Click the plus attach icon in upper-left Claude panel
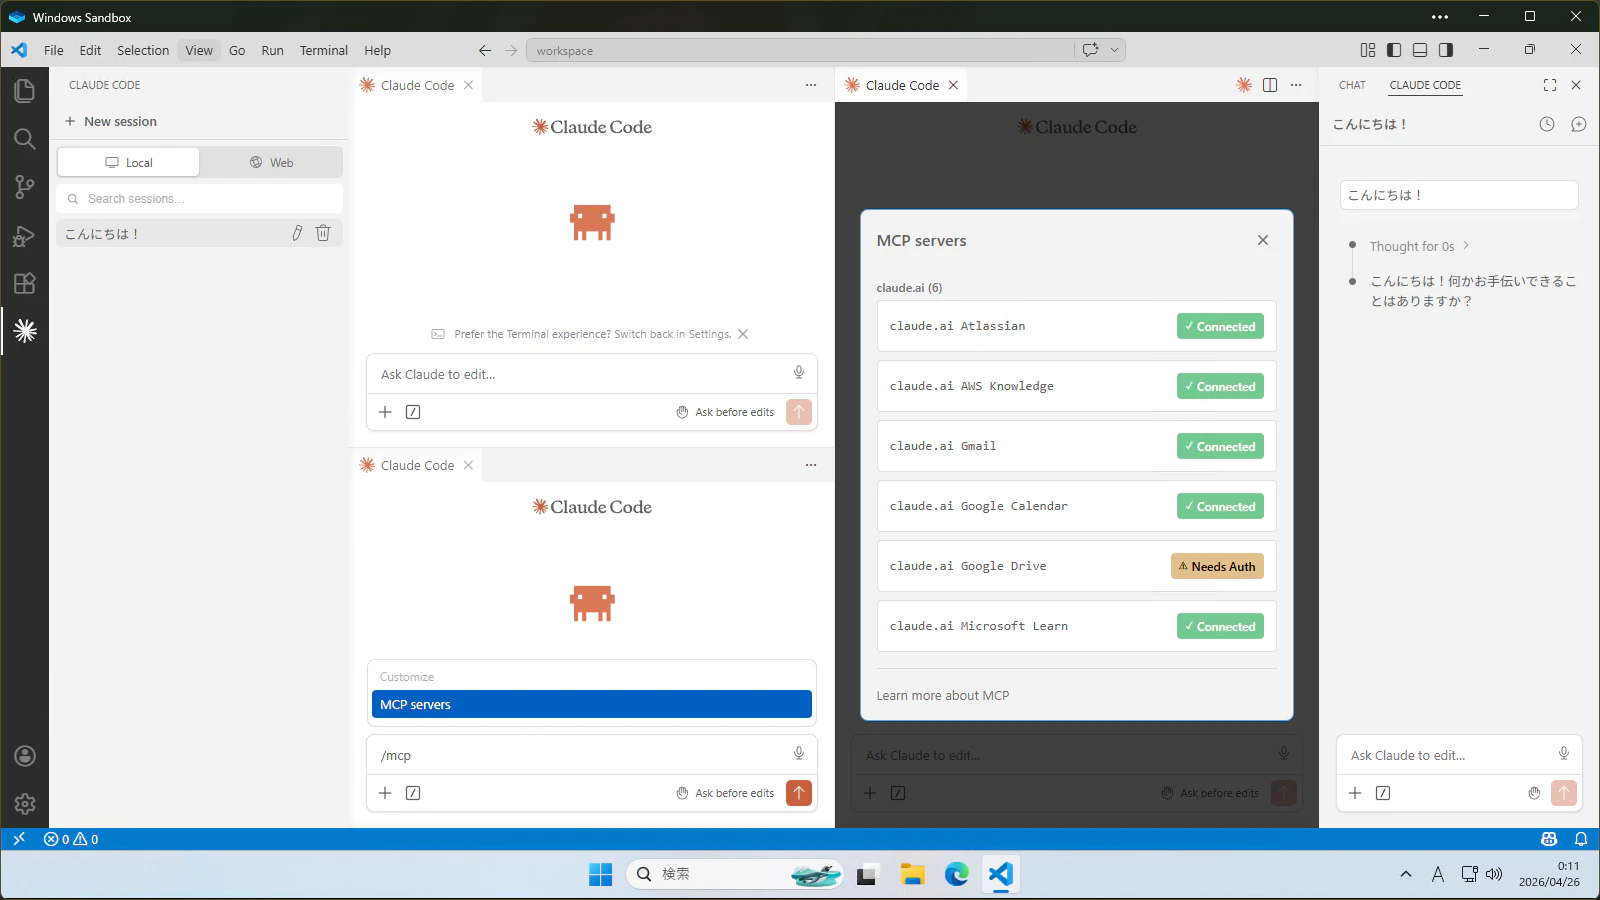Screen dimensions: 1600x900 (x=385, y=412)
